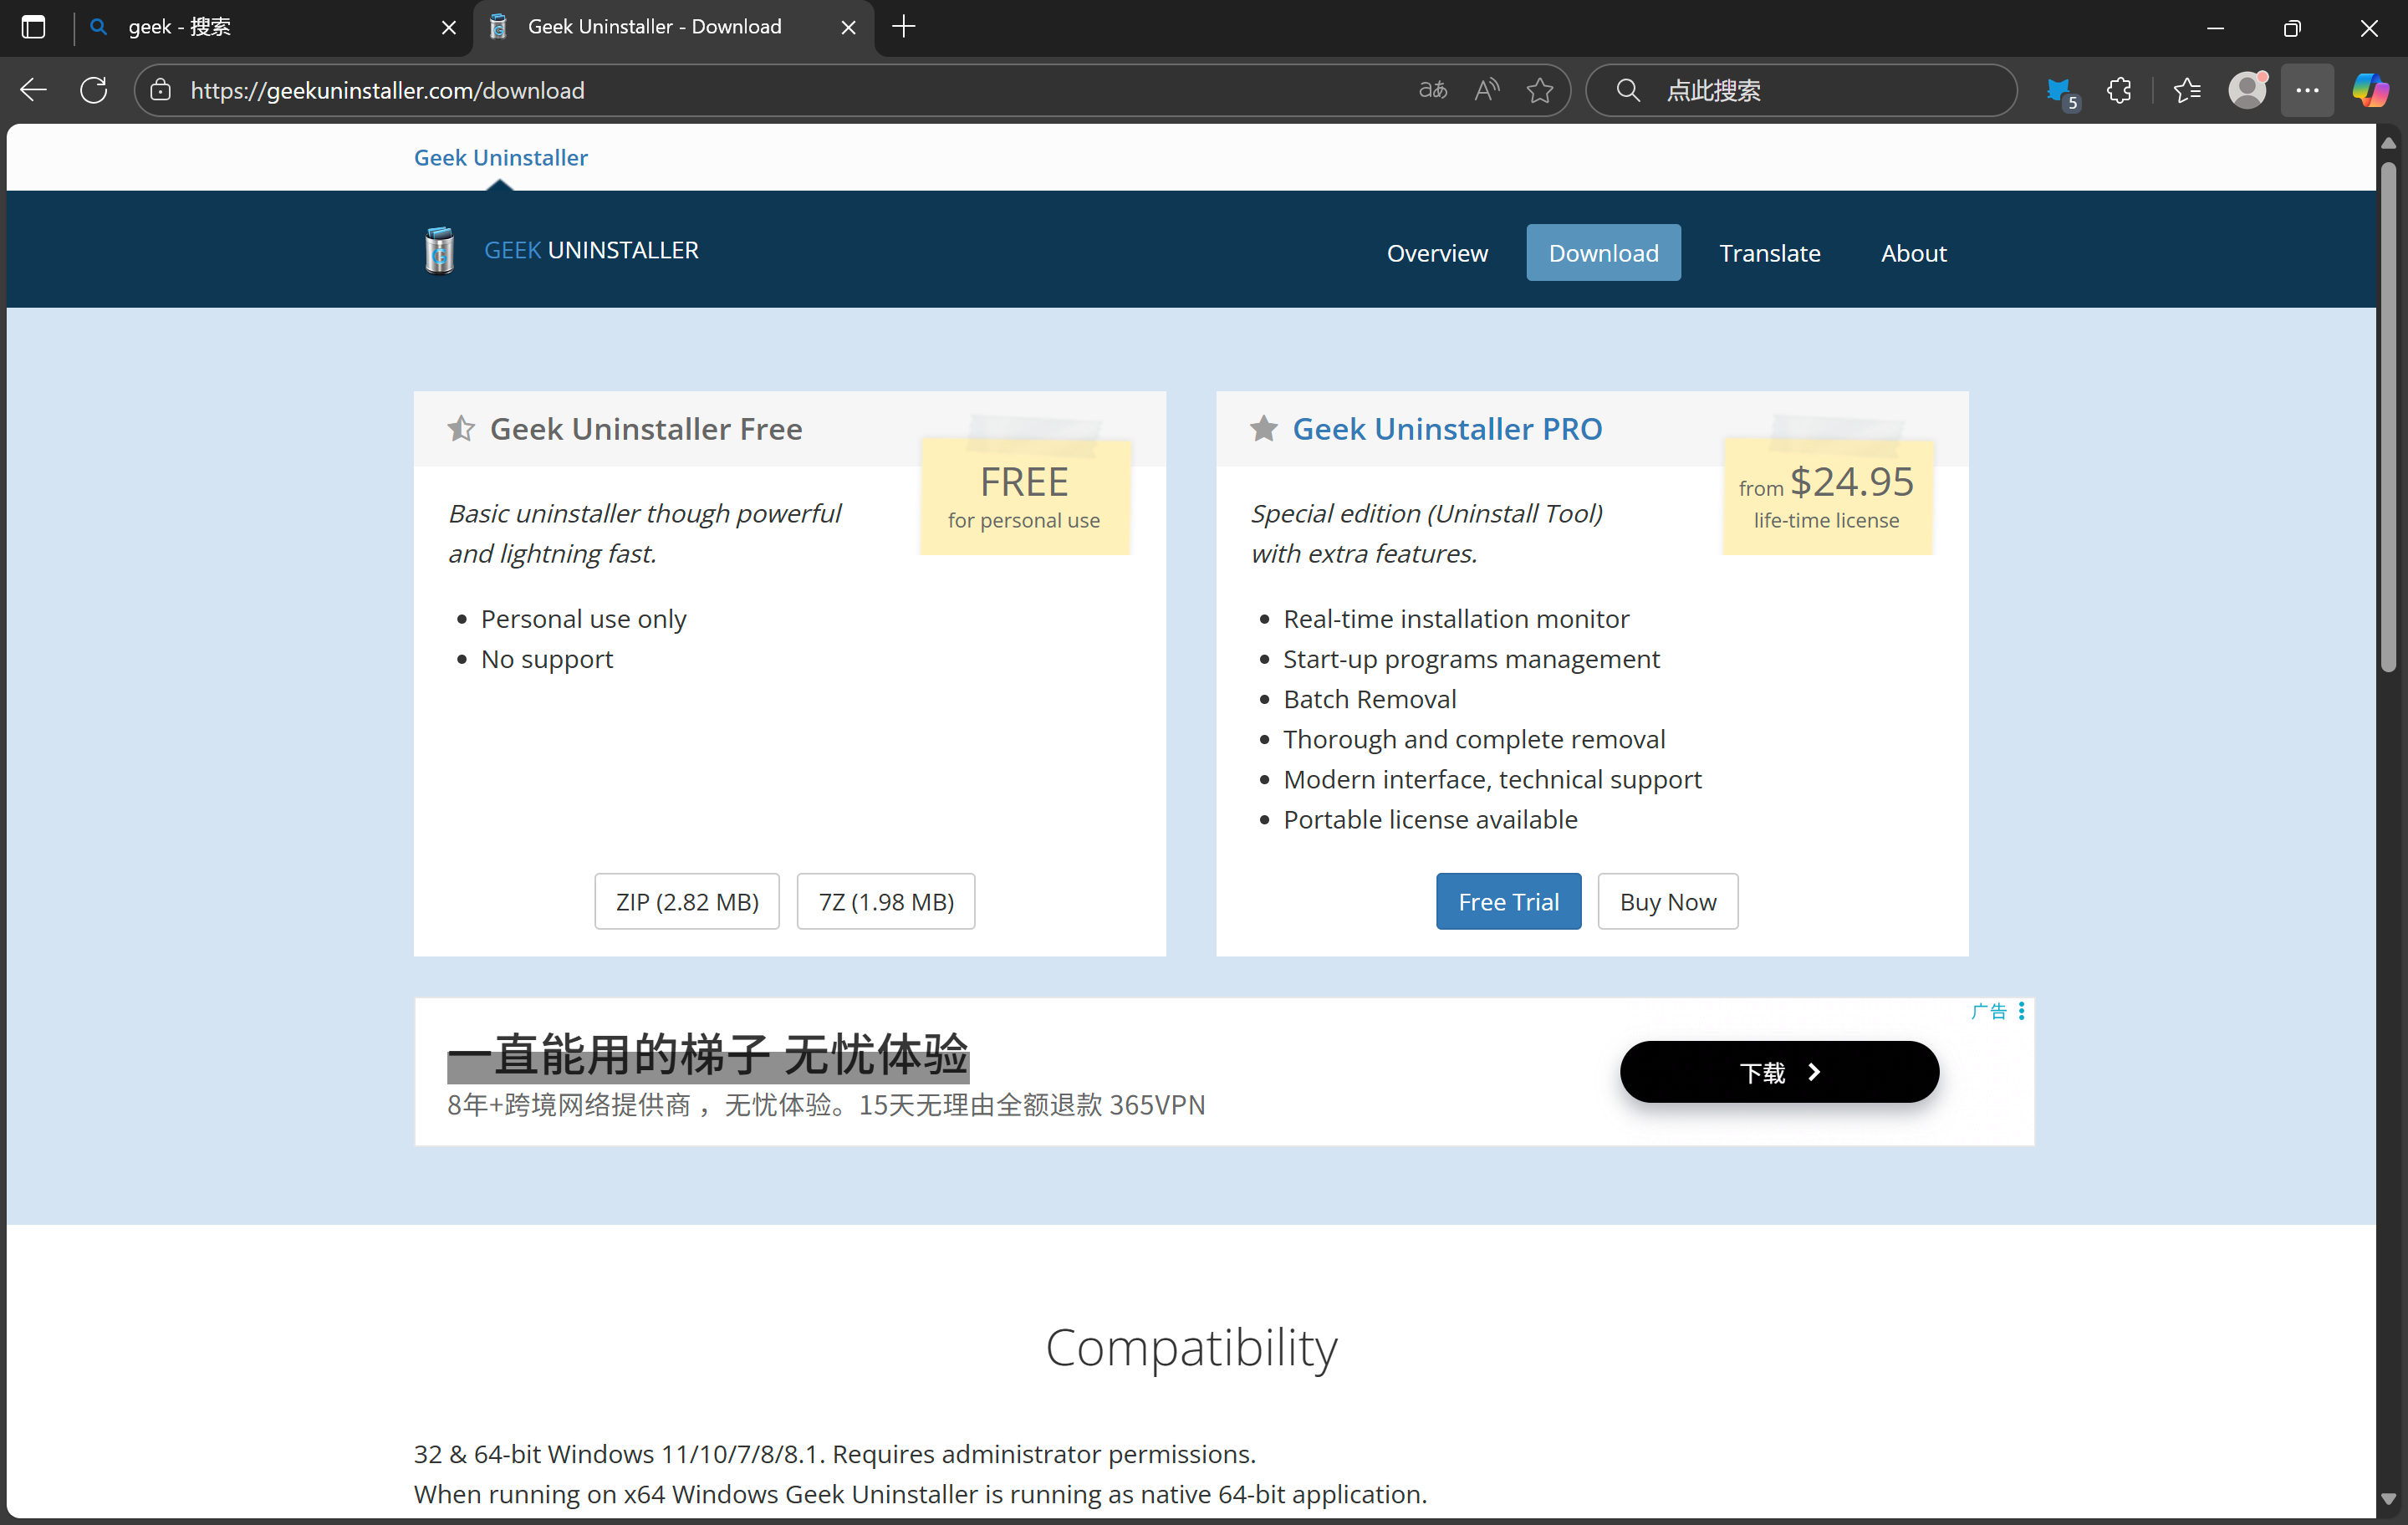Click the Microsoft Rewards badge icon
This screenshot has width=2408, height=1525.
click(2060, 90)
